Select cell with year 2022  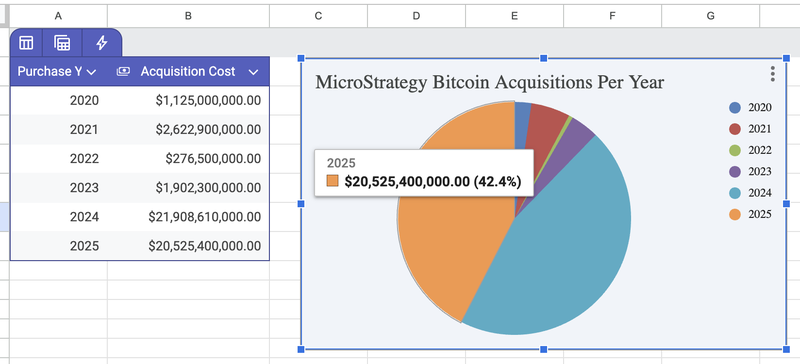click(x=59, y=159)
